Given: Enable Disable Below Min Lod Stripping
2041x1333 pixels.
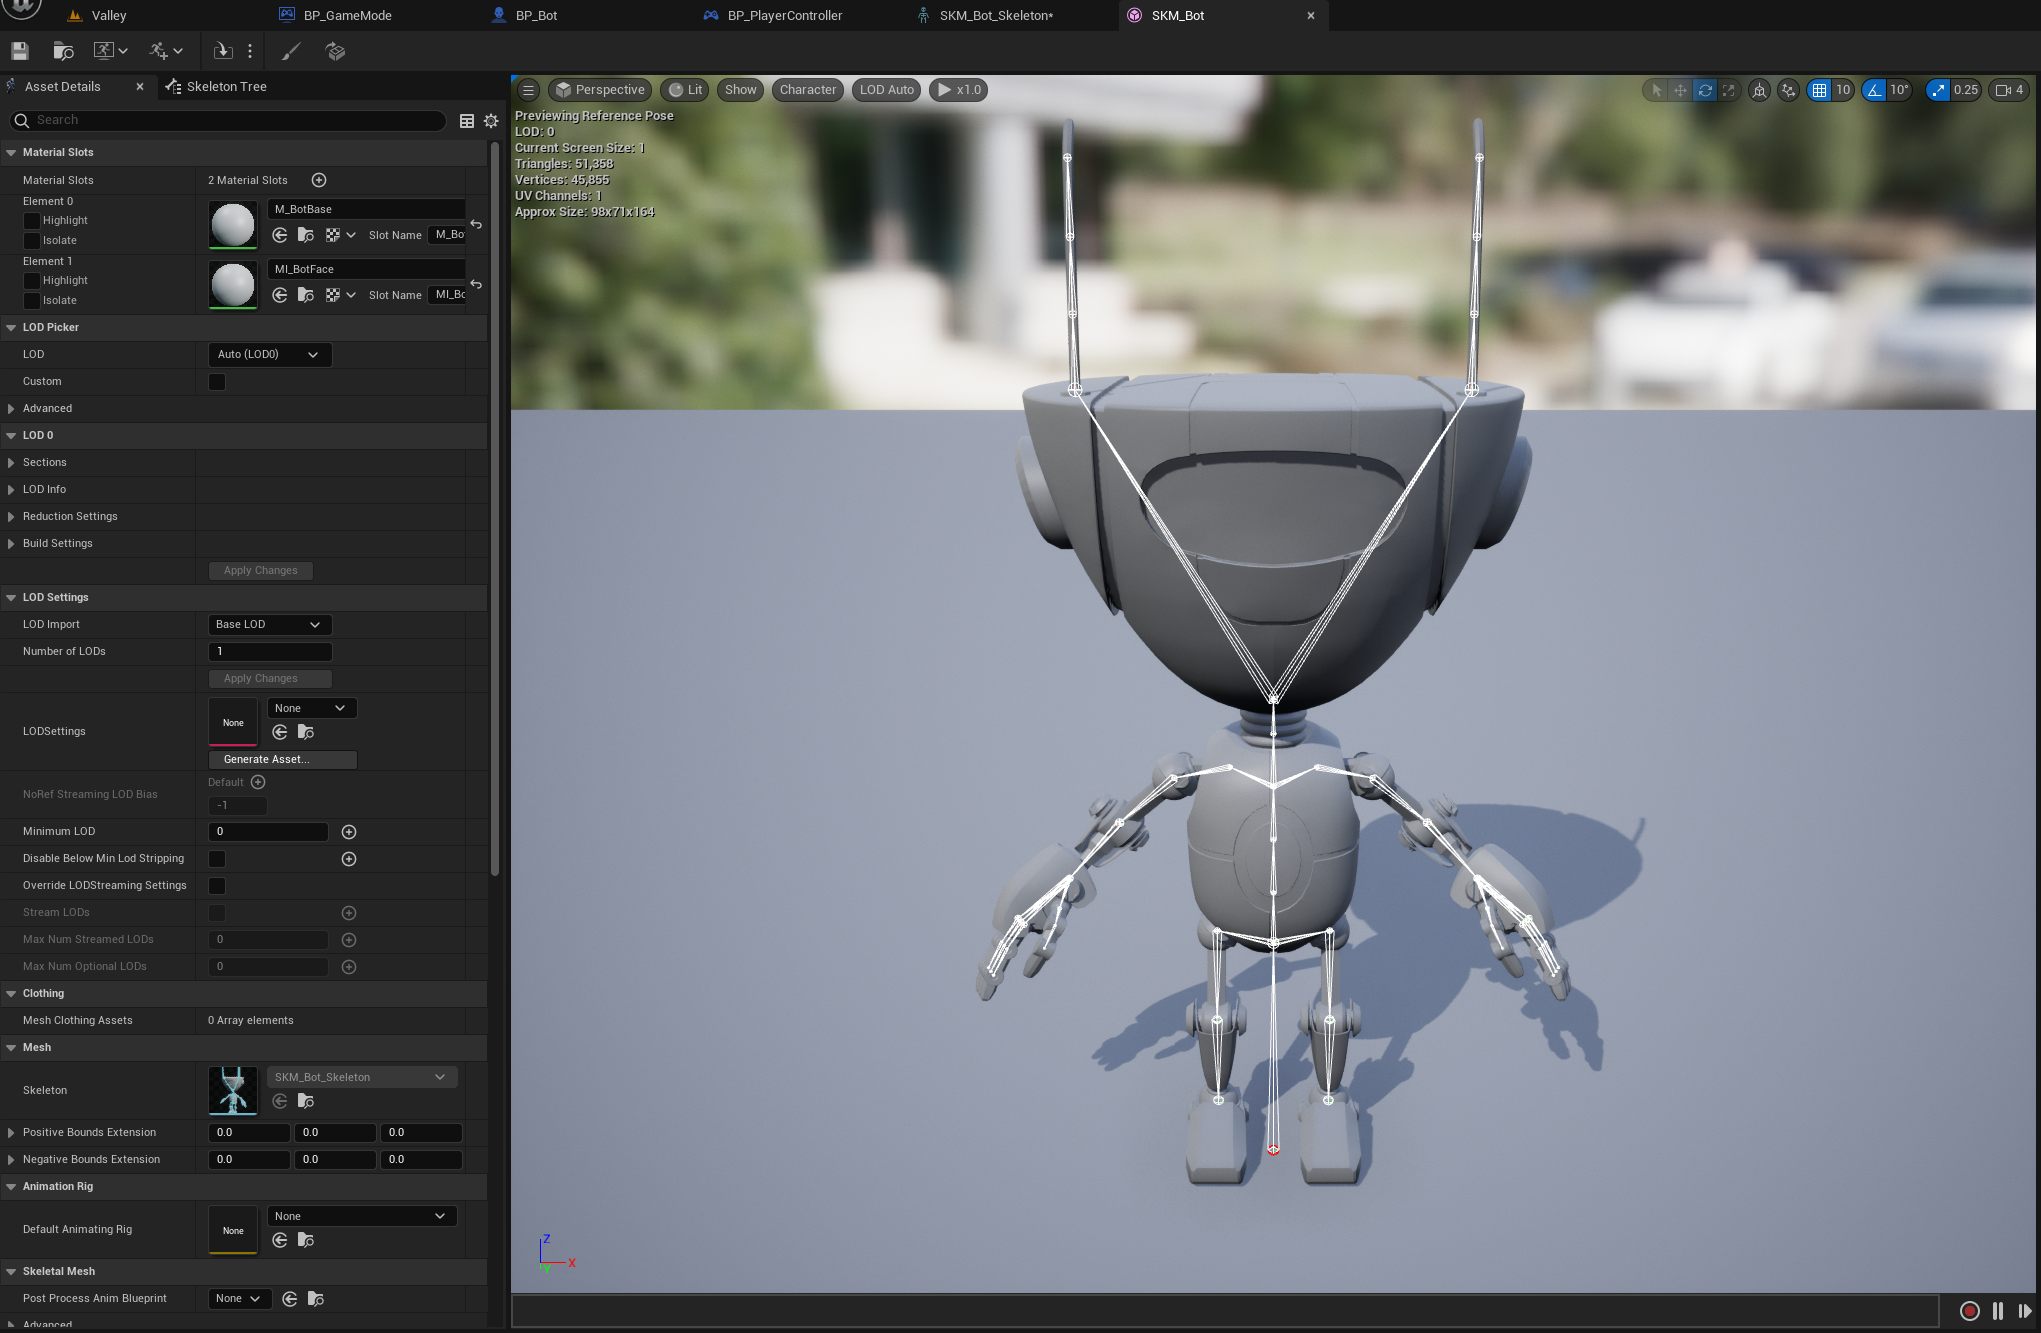Looking at the screenshot, I should click(217, 859).
